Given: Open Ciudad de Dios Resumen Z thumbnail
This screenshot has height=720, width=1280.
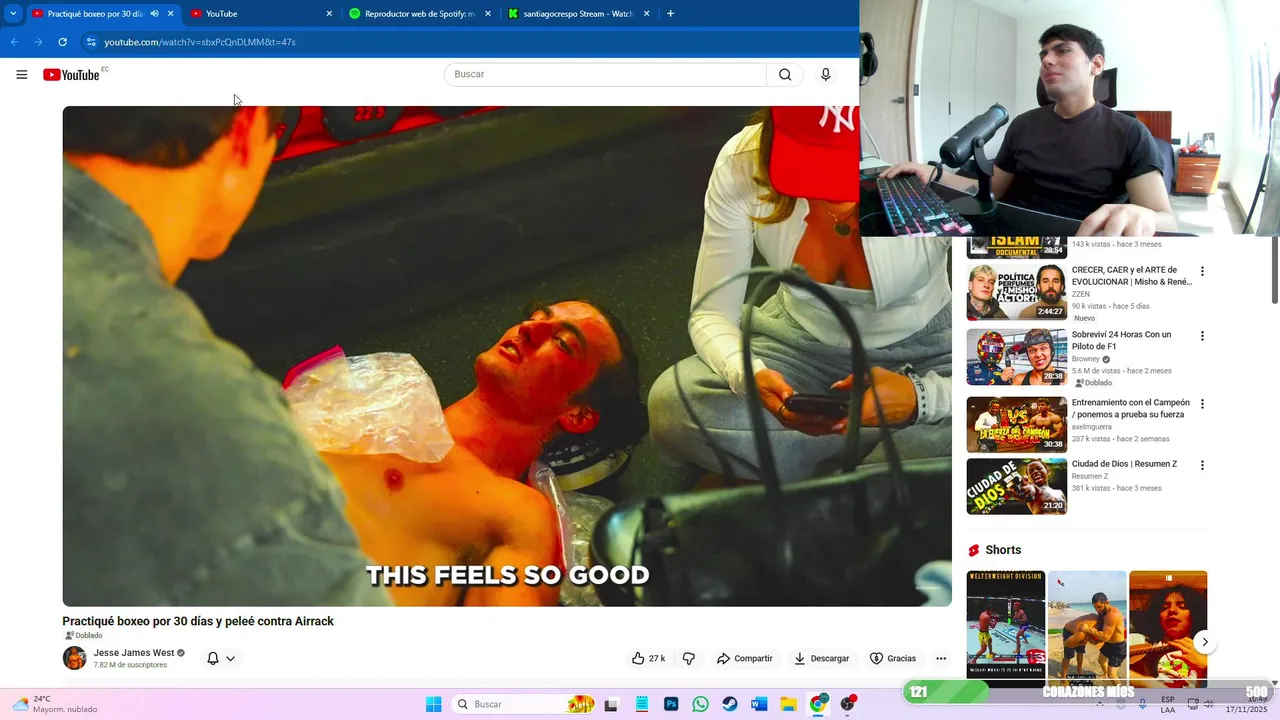Looking at the screenshot, I should tap(1016, 486).
